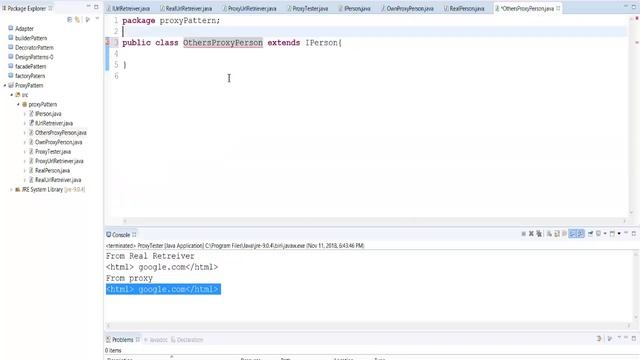Remove all terminated launches in Console
This screenshot has width=640, height=360.
[x=539, y=233]
